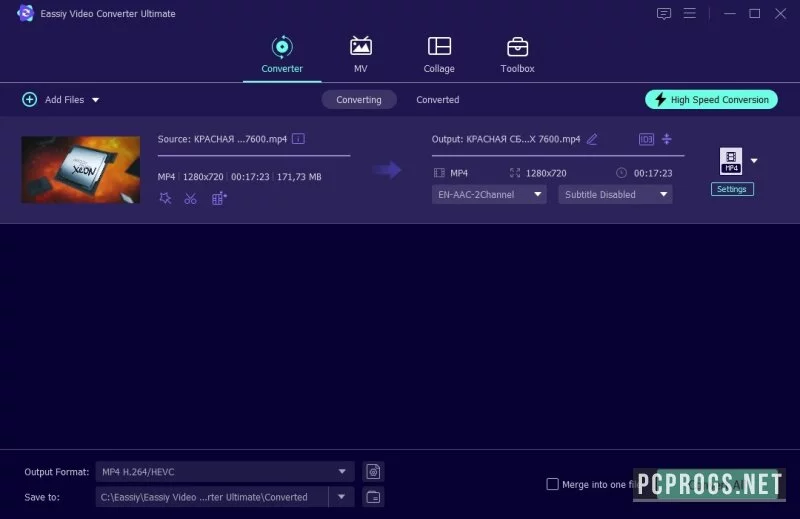The height and width of the screenshot is (519, 800).
Task: Open the source file info icon
Action: [298, 139]
